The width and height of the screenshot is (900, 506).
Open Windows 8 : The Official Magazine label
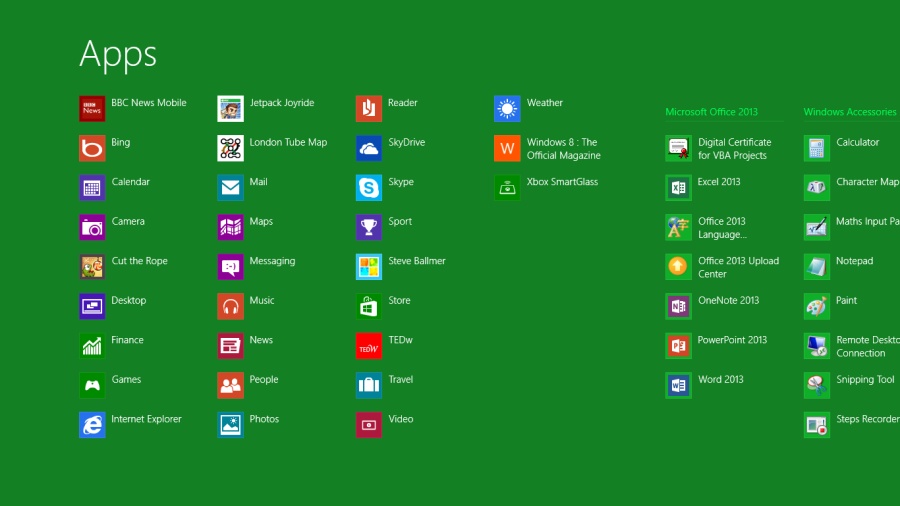click(x=564, y=149)
